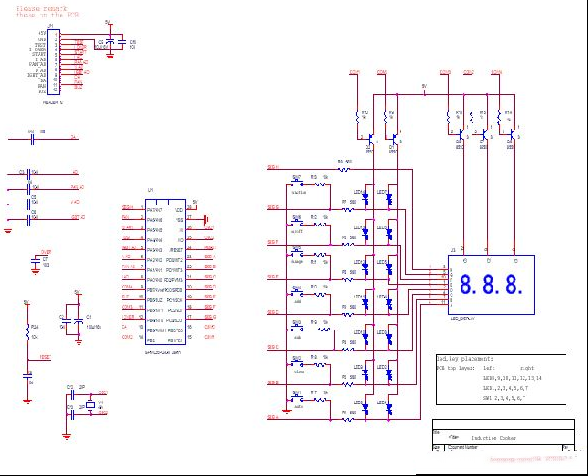Click the TEST pin label on J1
This screenshot has height=476, width=588.
(x=40, y=45)
